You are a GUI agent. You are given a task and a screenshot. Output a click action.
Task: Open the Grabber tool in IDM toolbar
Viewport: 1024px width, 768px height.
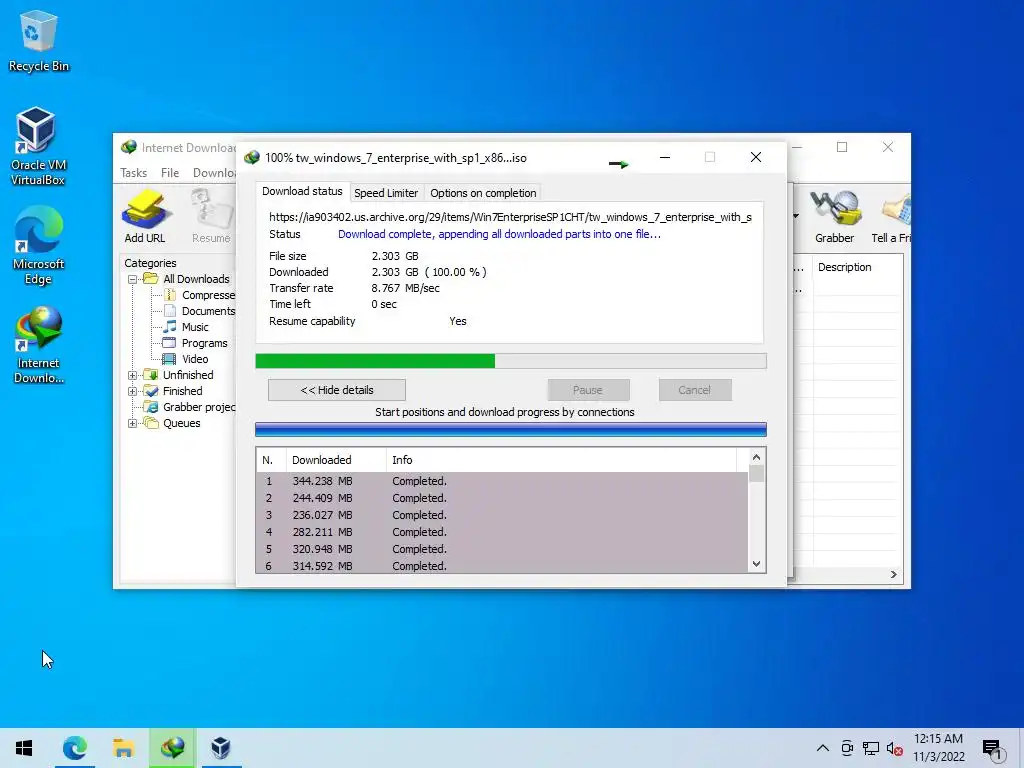point(834,216)
